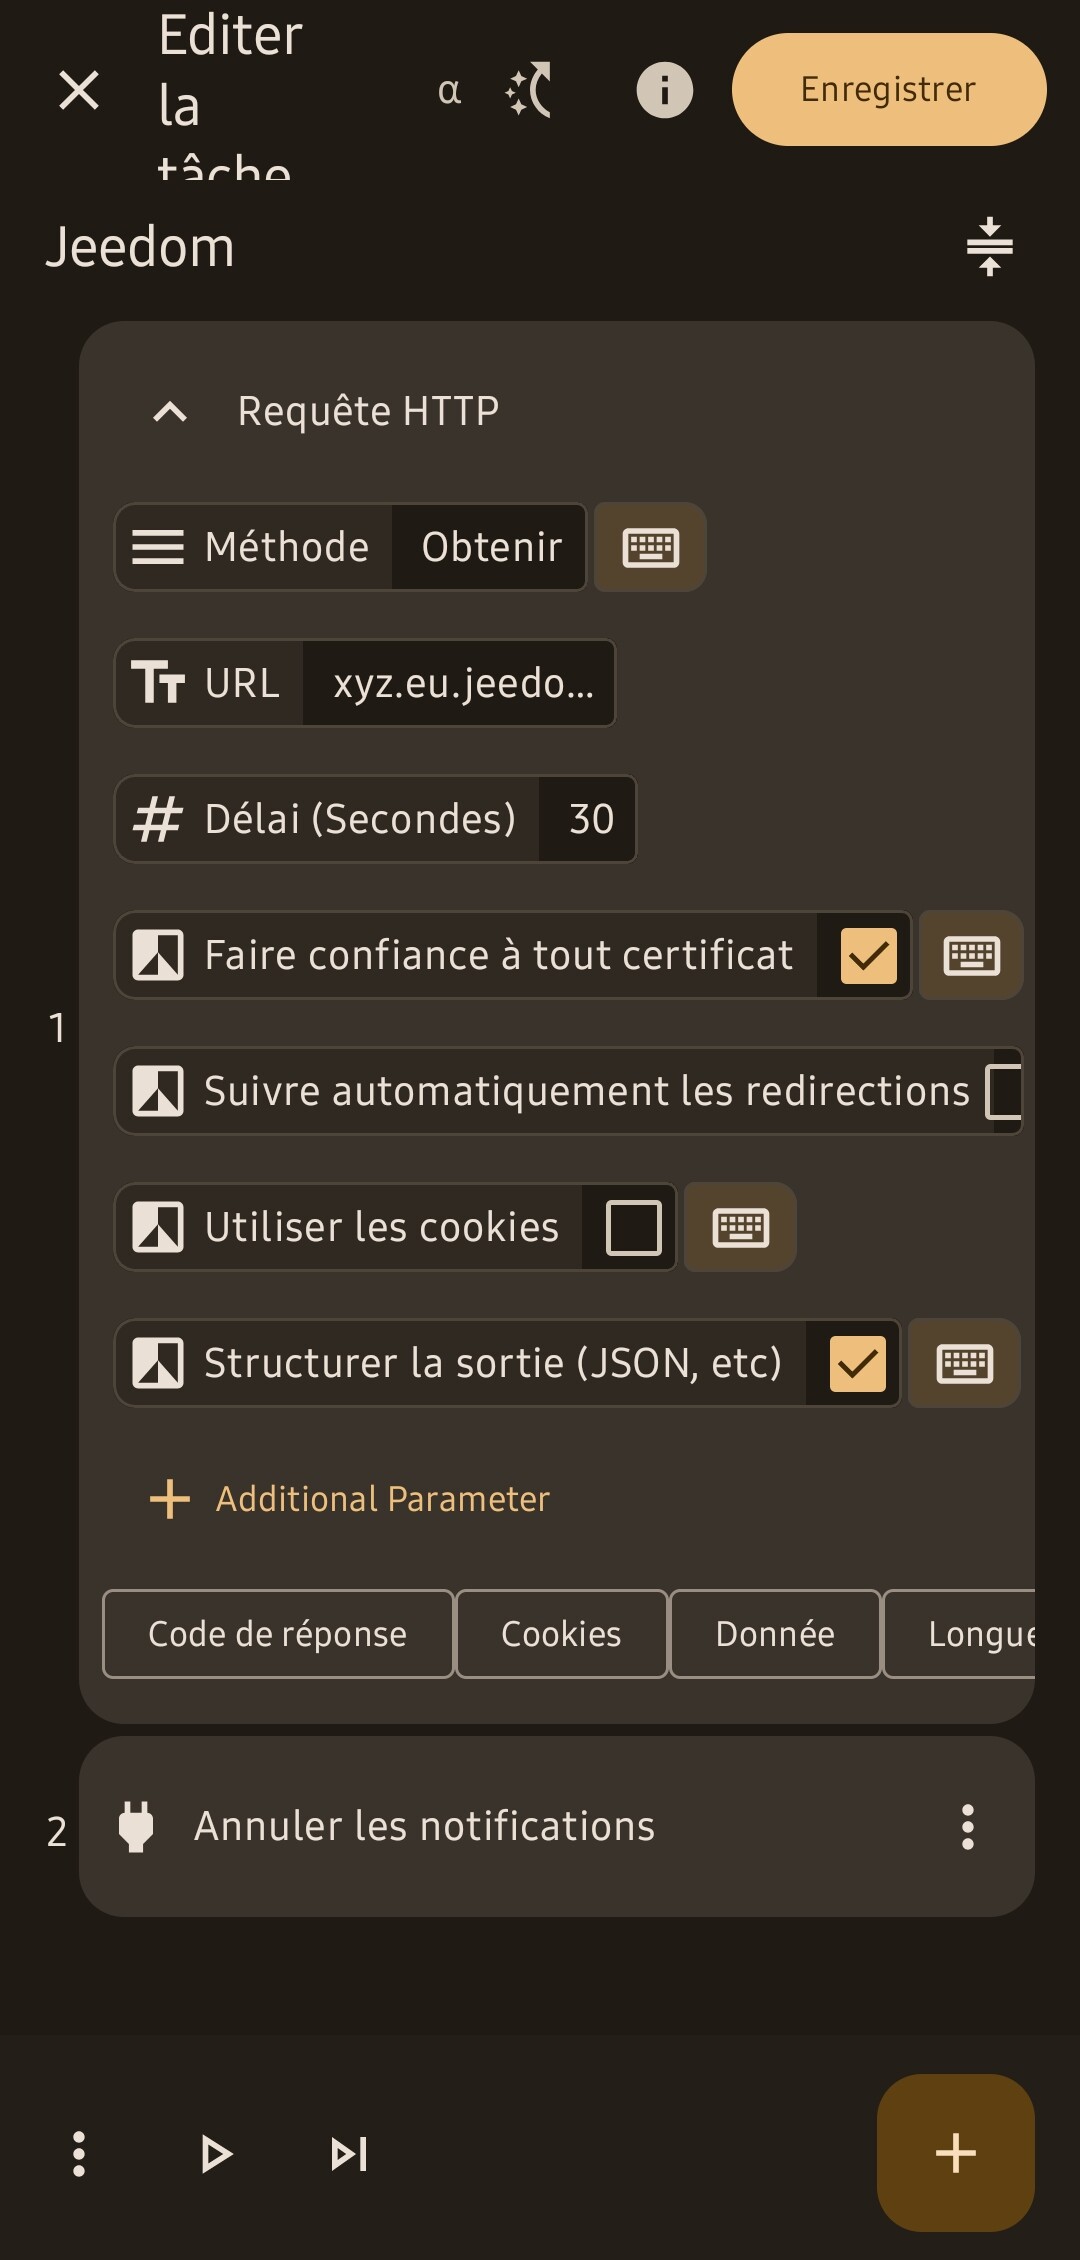Select the Code de réponse output tab
Screen dimensions: 1080x2260
(x=278, y=1634)
